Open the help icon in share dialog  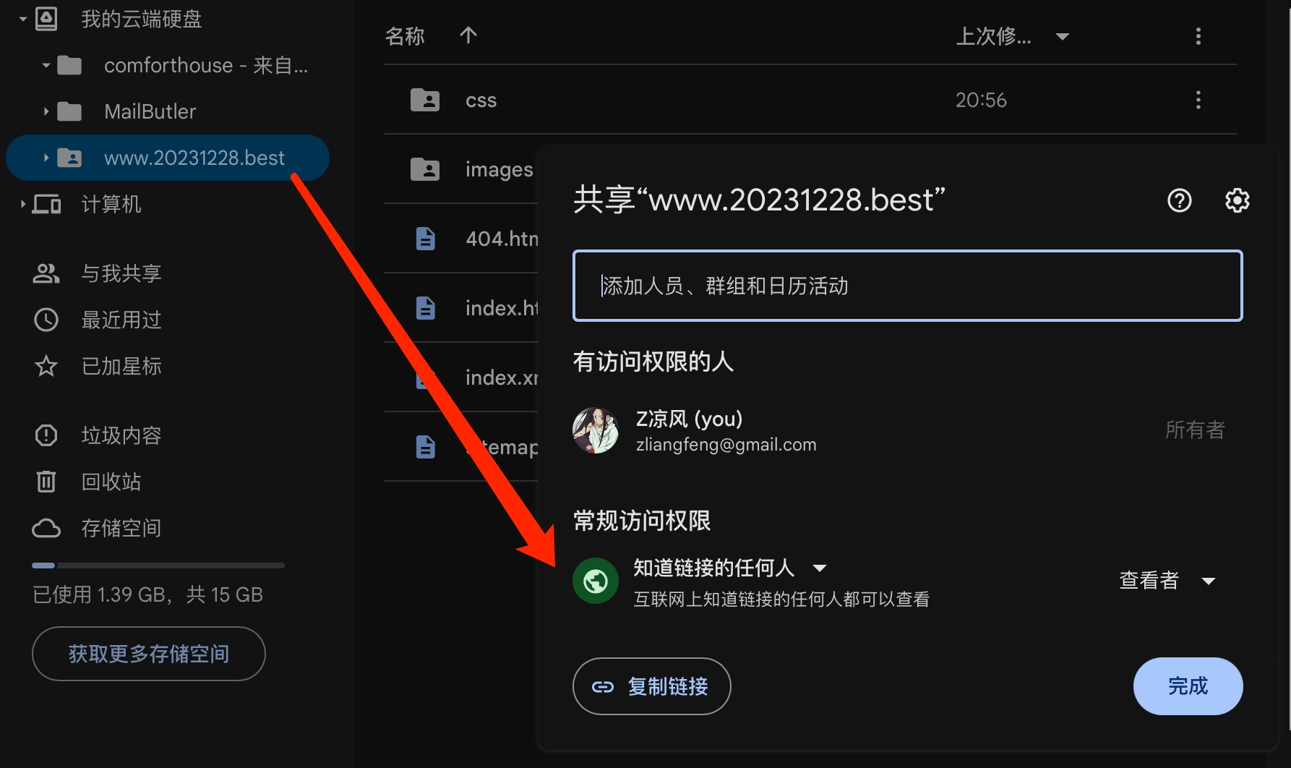[1180, 200]
